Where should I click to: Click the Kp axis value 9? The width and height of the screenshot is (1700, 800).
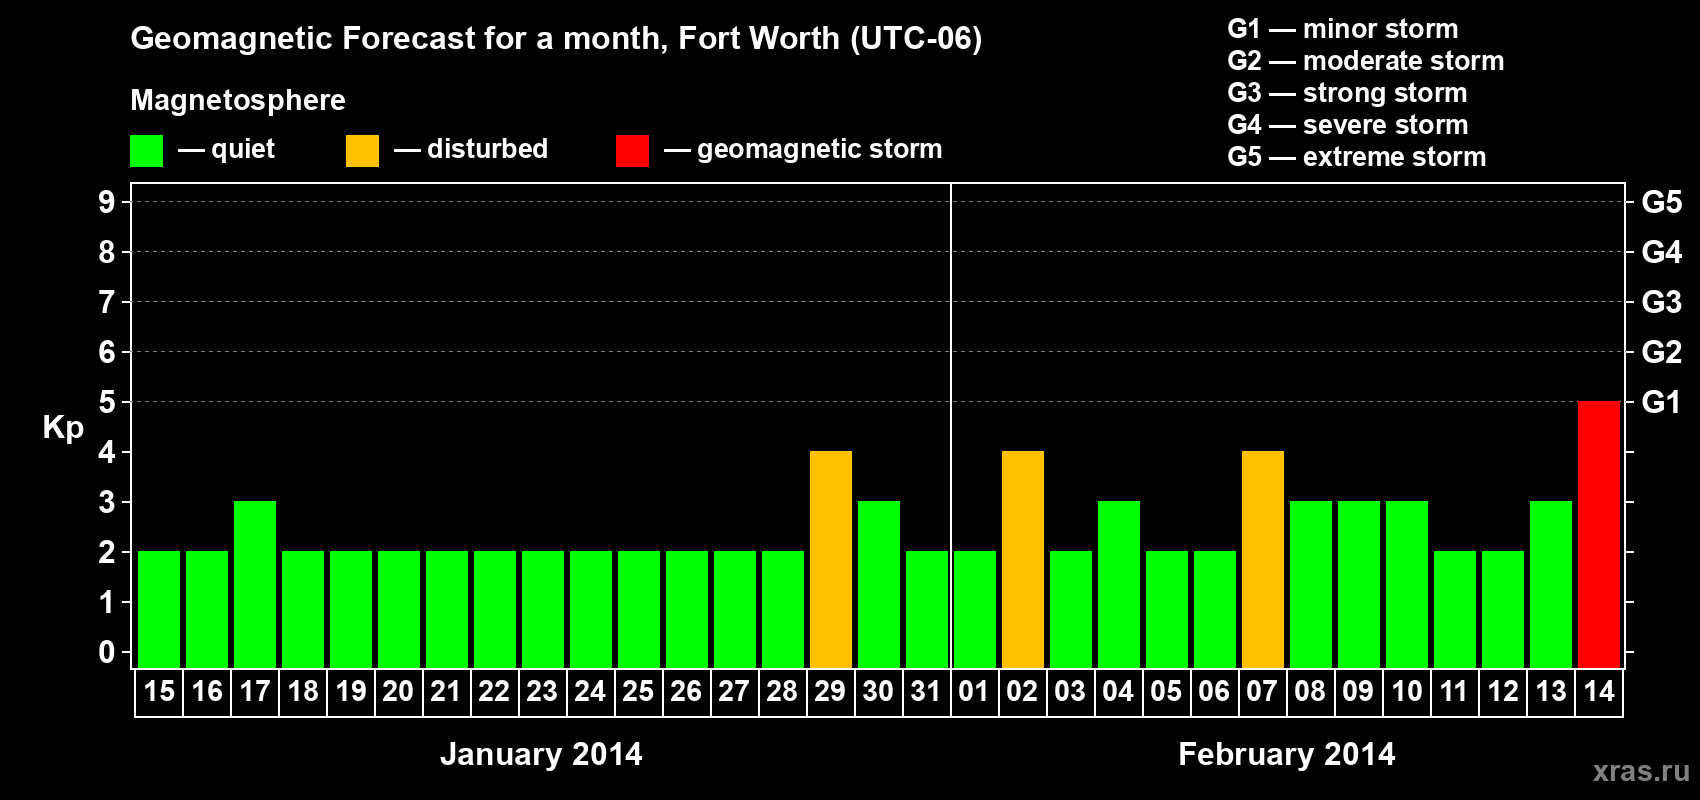tap(107, 202)
